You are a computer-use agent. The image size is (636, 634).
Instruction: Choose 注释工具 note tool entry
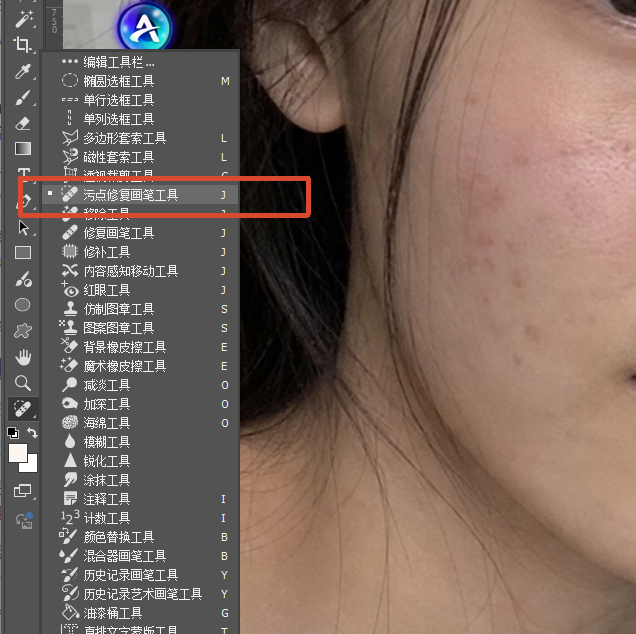(x=141, y=499)
